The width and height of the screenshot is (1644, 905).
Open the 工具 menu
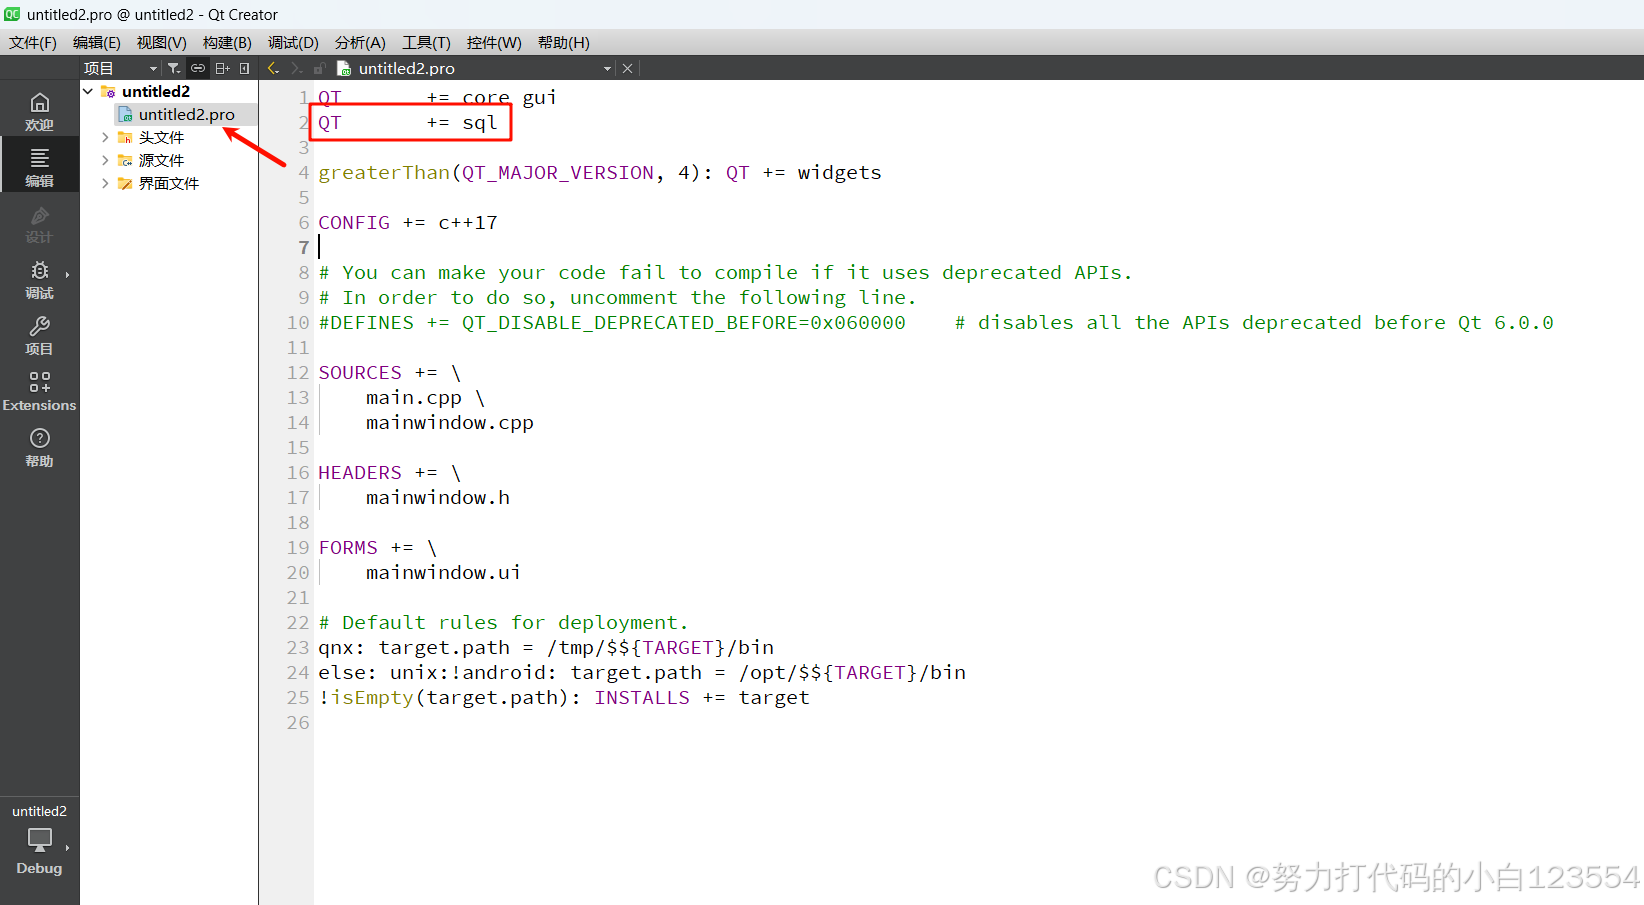click(425, 42)
